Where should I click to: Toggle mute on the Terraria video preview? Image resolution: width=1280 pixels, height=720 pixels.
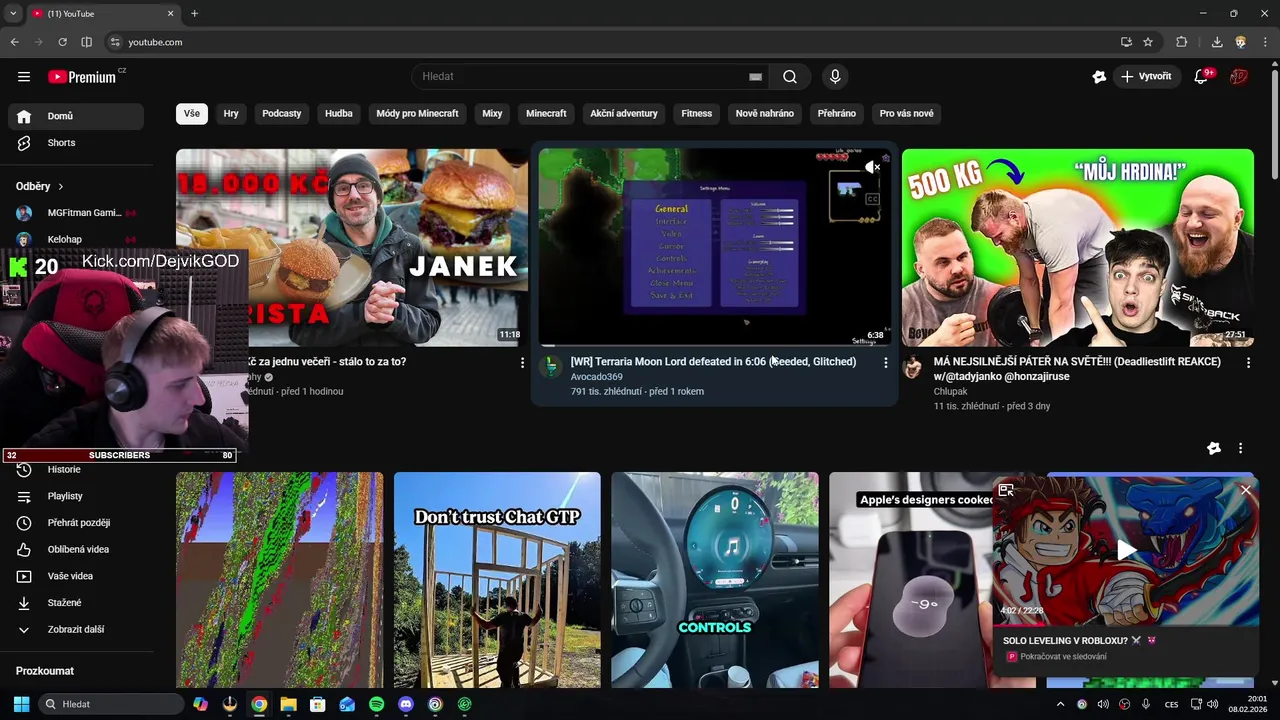(872, 167)
